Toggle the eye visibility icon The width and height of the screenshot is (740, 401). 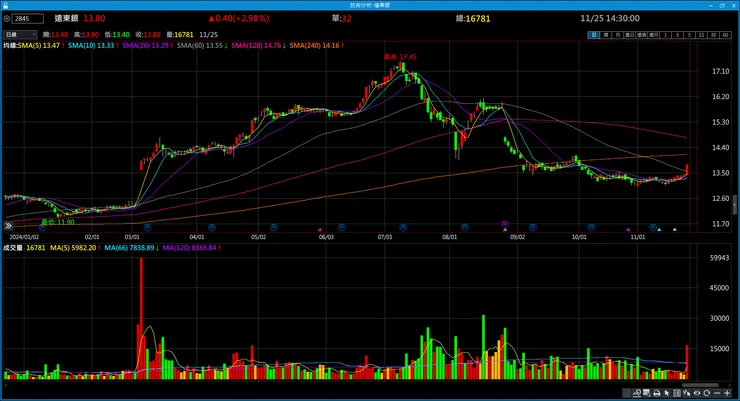coord(697,393)
